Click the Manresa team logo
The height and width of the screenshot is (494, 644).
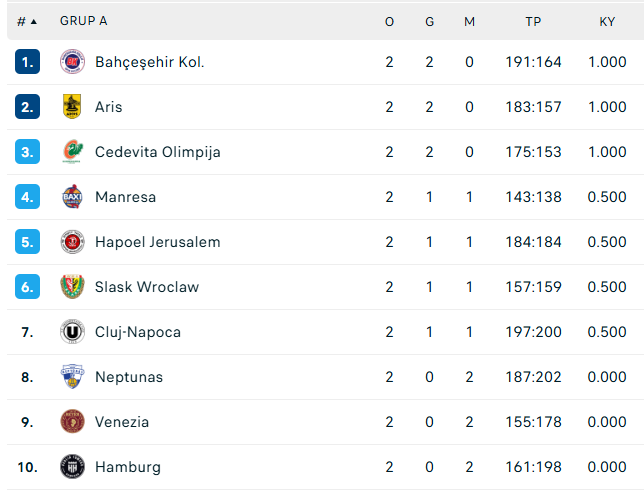(72, 197)
